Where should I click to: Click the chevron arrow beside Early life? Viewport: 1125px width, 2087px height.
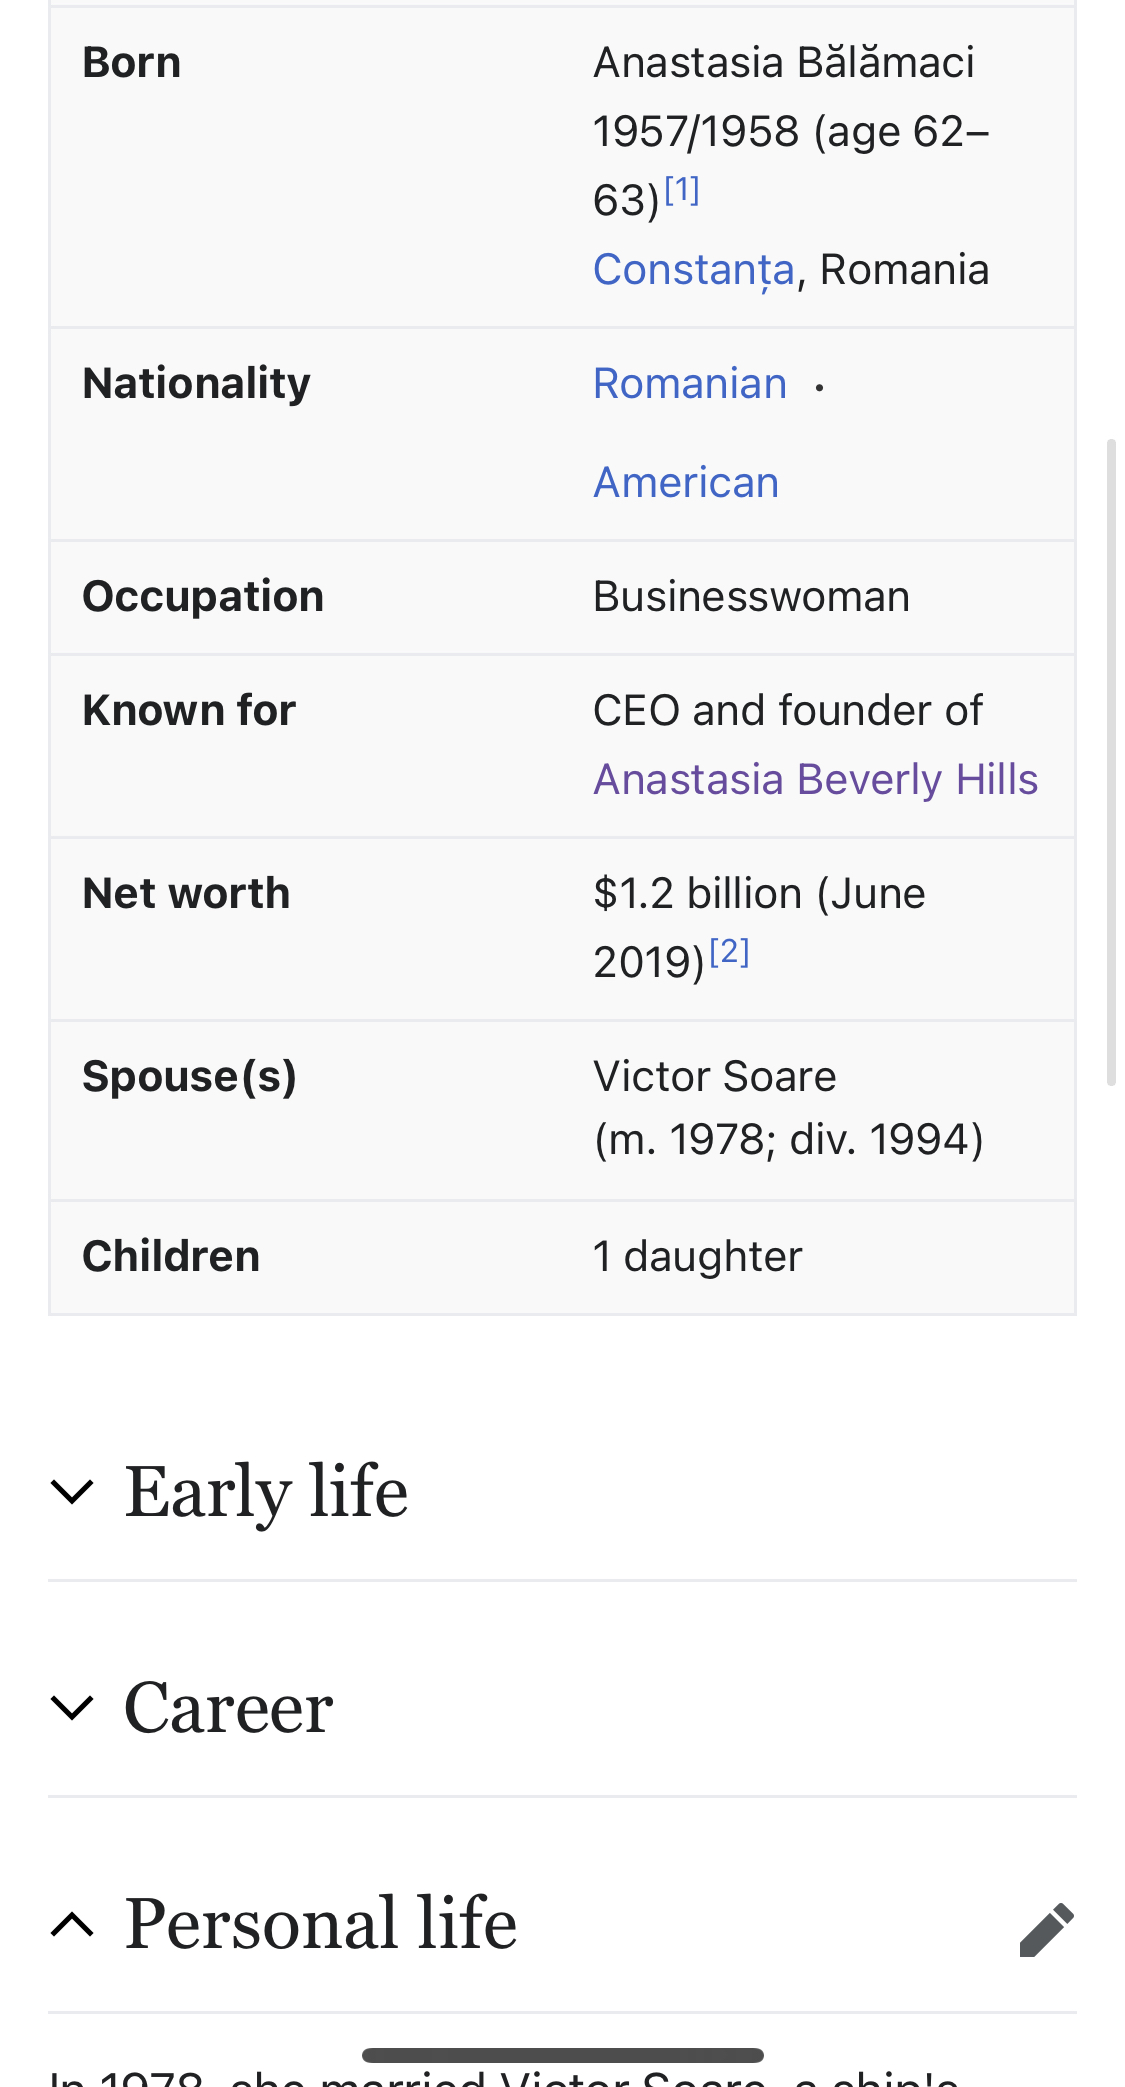coord(72,1492)
